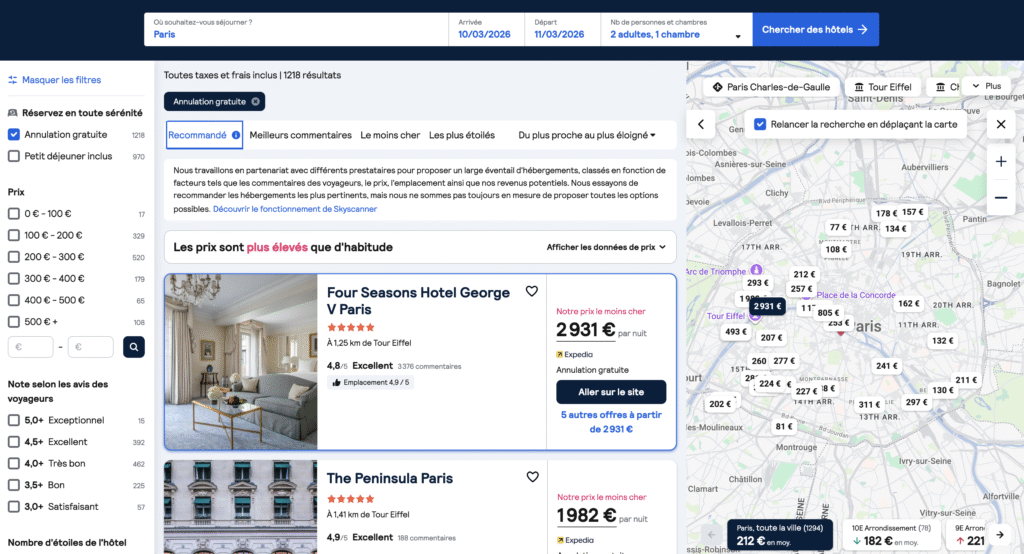Remove the Annulation gratuite filter chip
Image resolution: width=1024 pixels, height=554 pixels.
tap(255, 101)
